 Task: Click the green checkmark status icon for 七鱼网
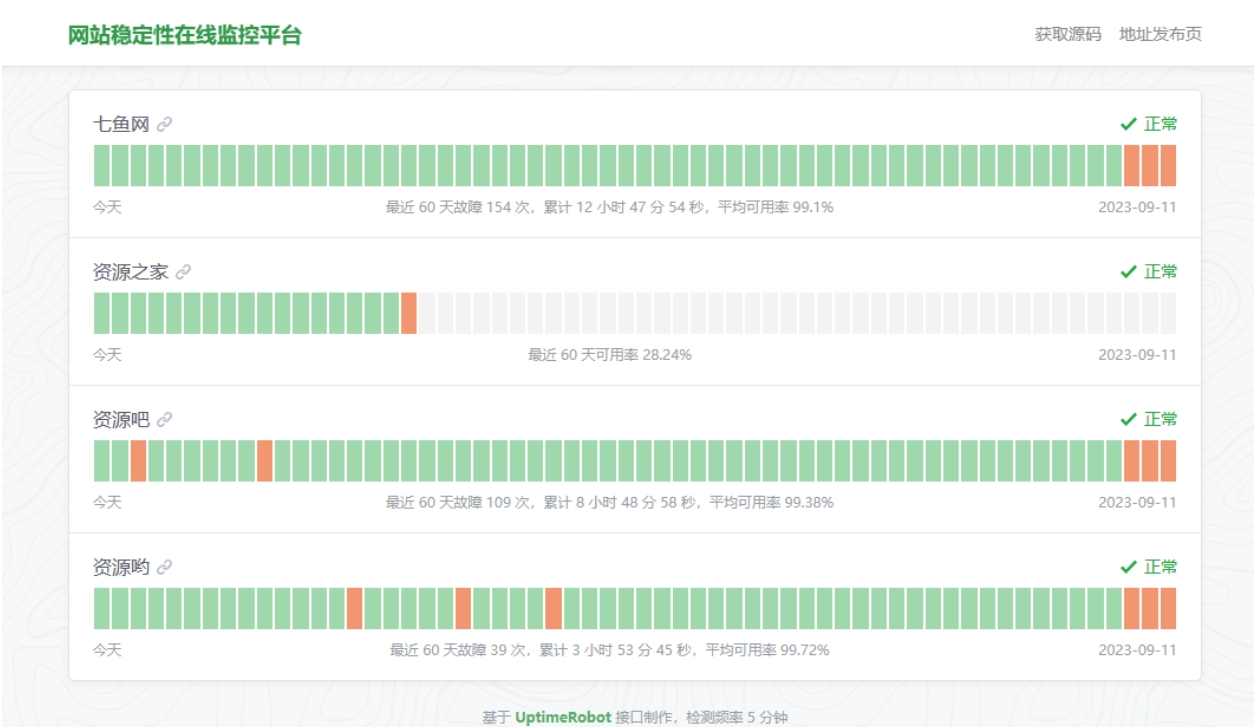point(1129,124)
